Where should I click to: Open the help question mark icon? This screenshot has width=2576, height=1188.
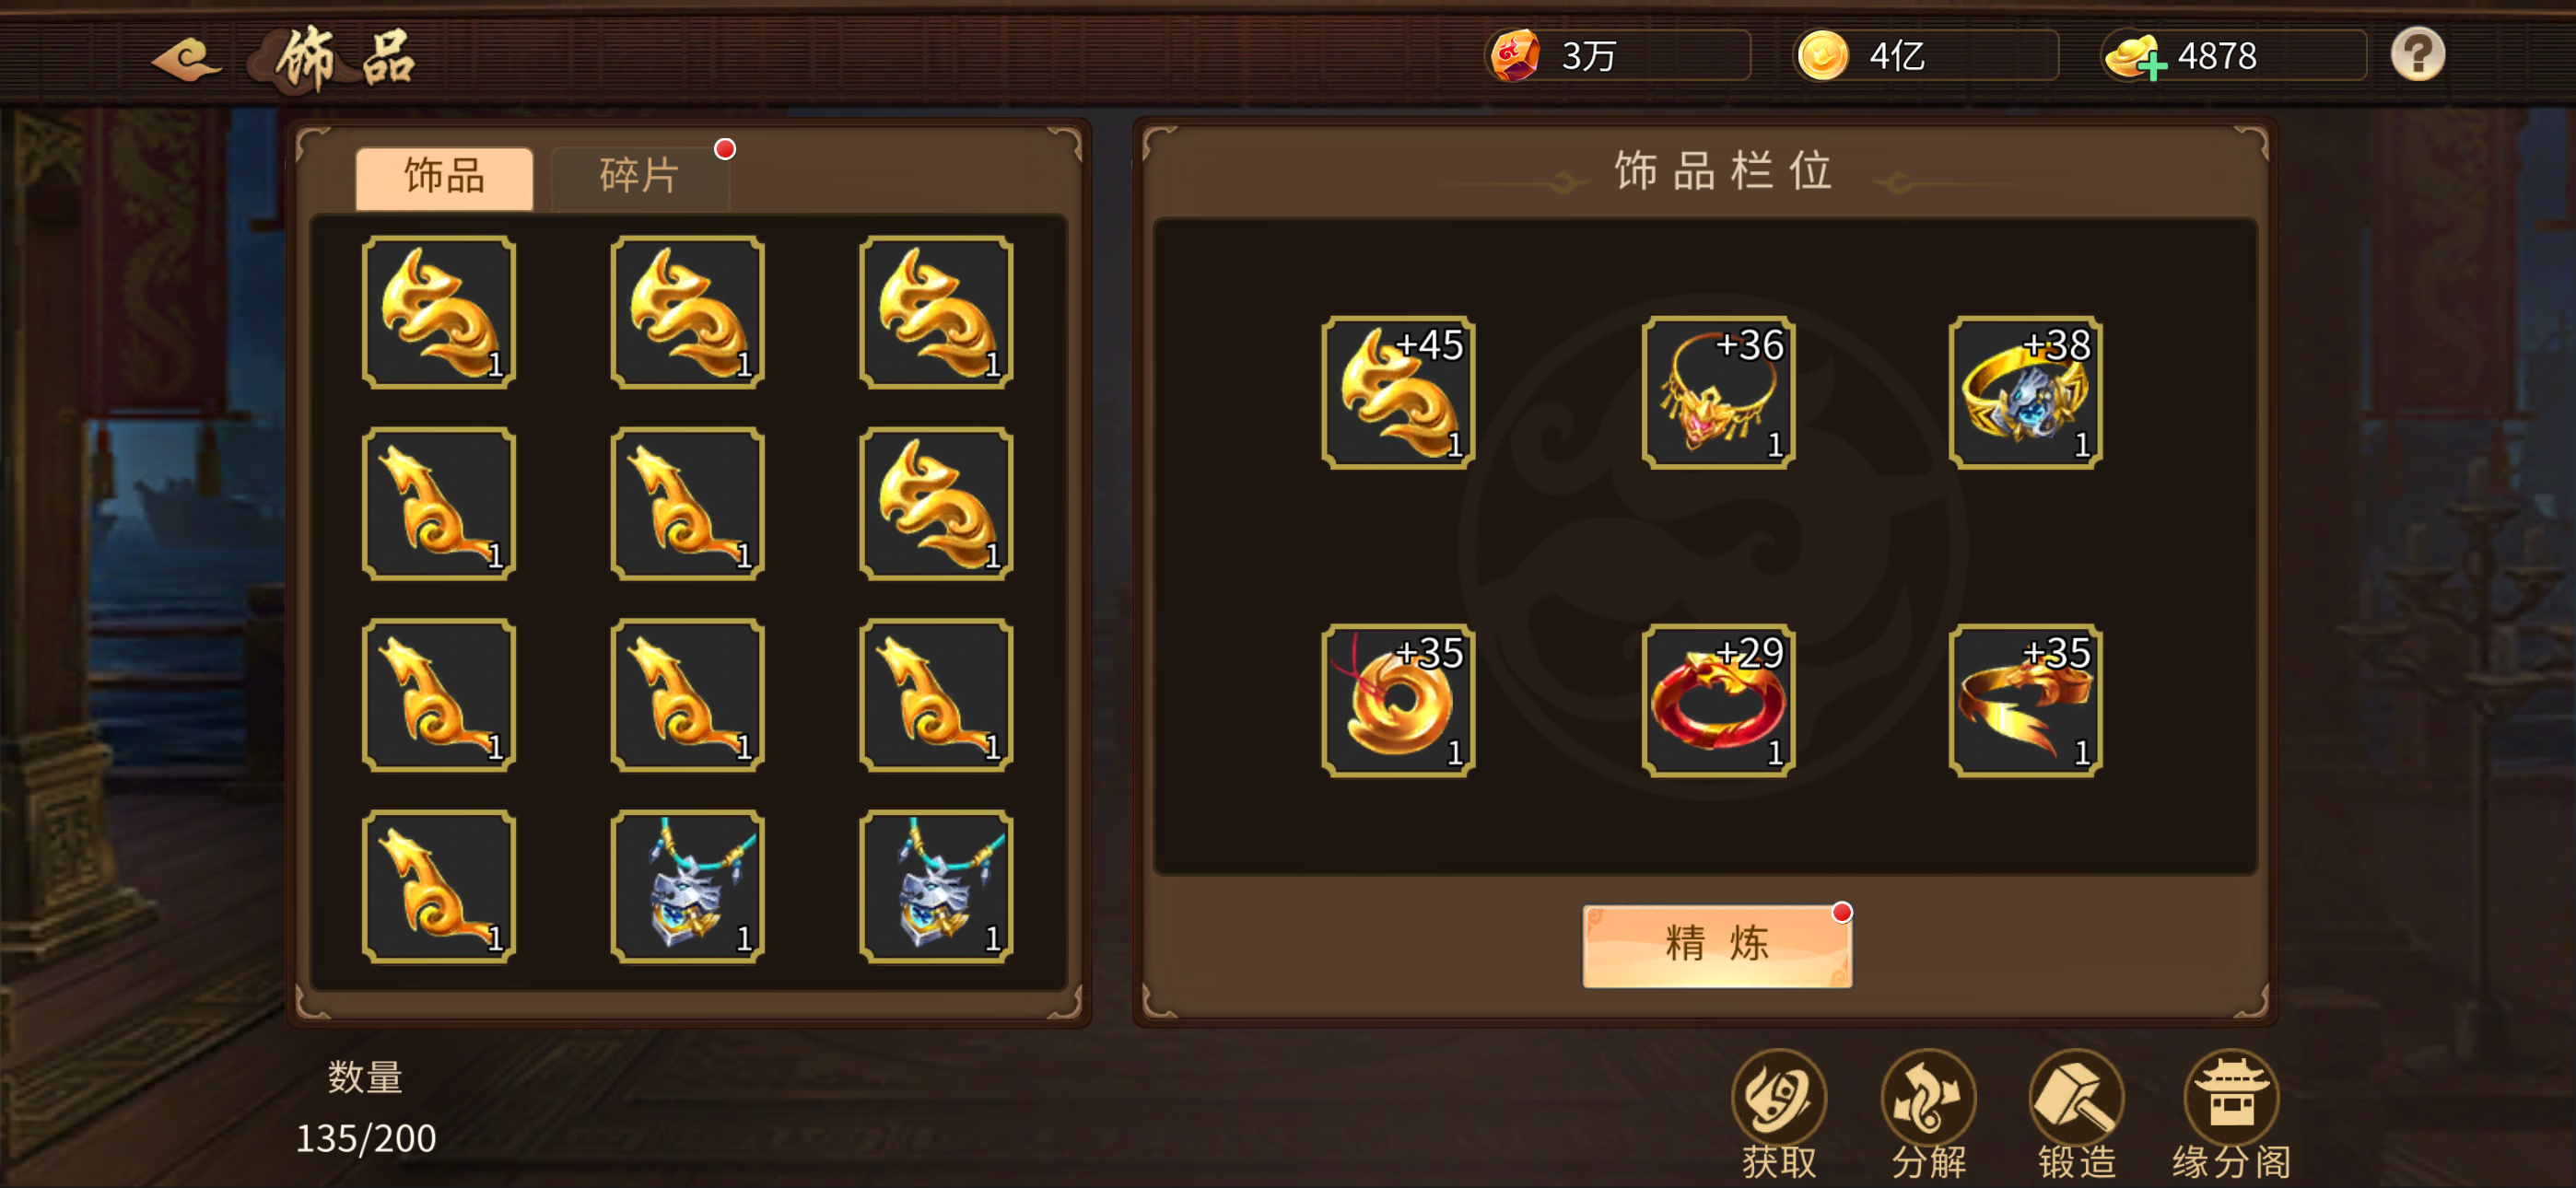coord(2417,55)
